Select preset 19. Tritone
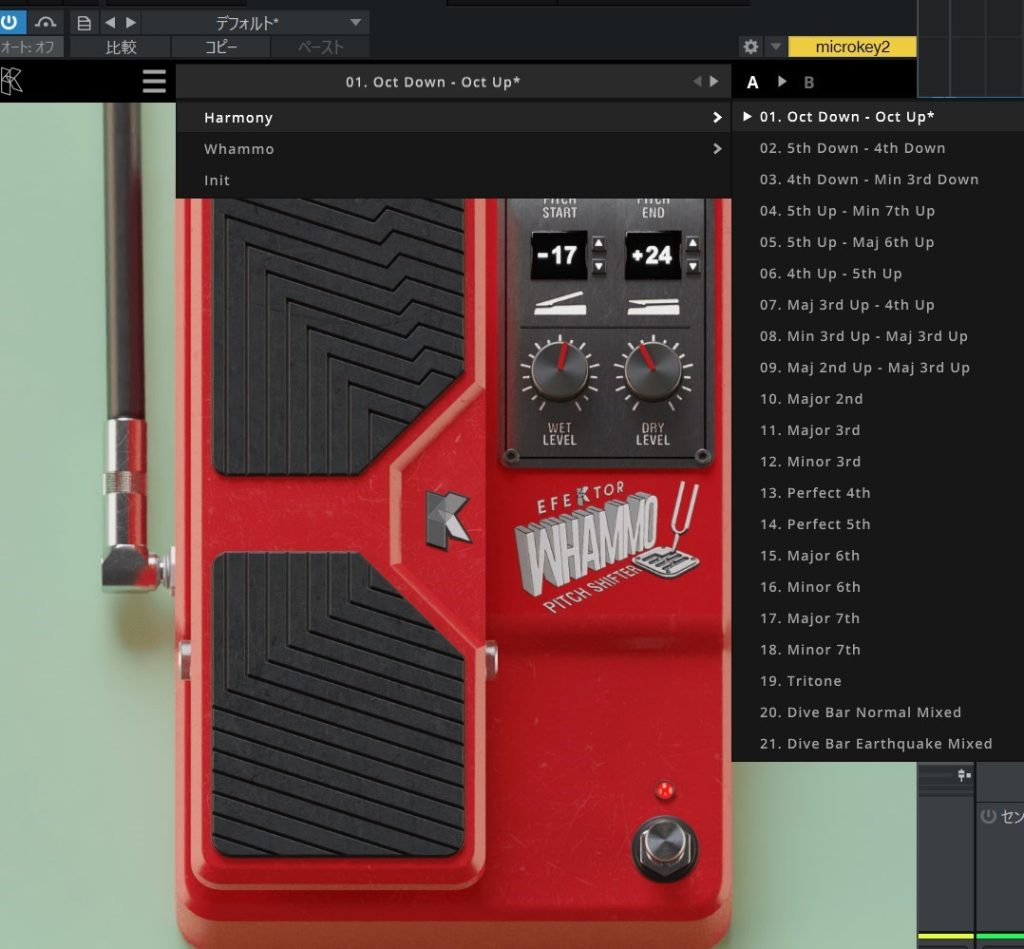The image size is (1024, 949). 800,681
